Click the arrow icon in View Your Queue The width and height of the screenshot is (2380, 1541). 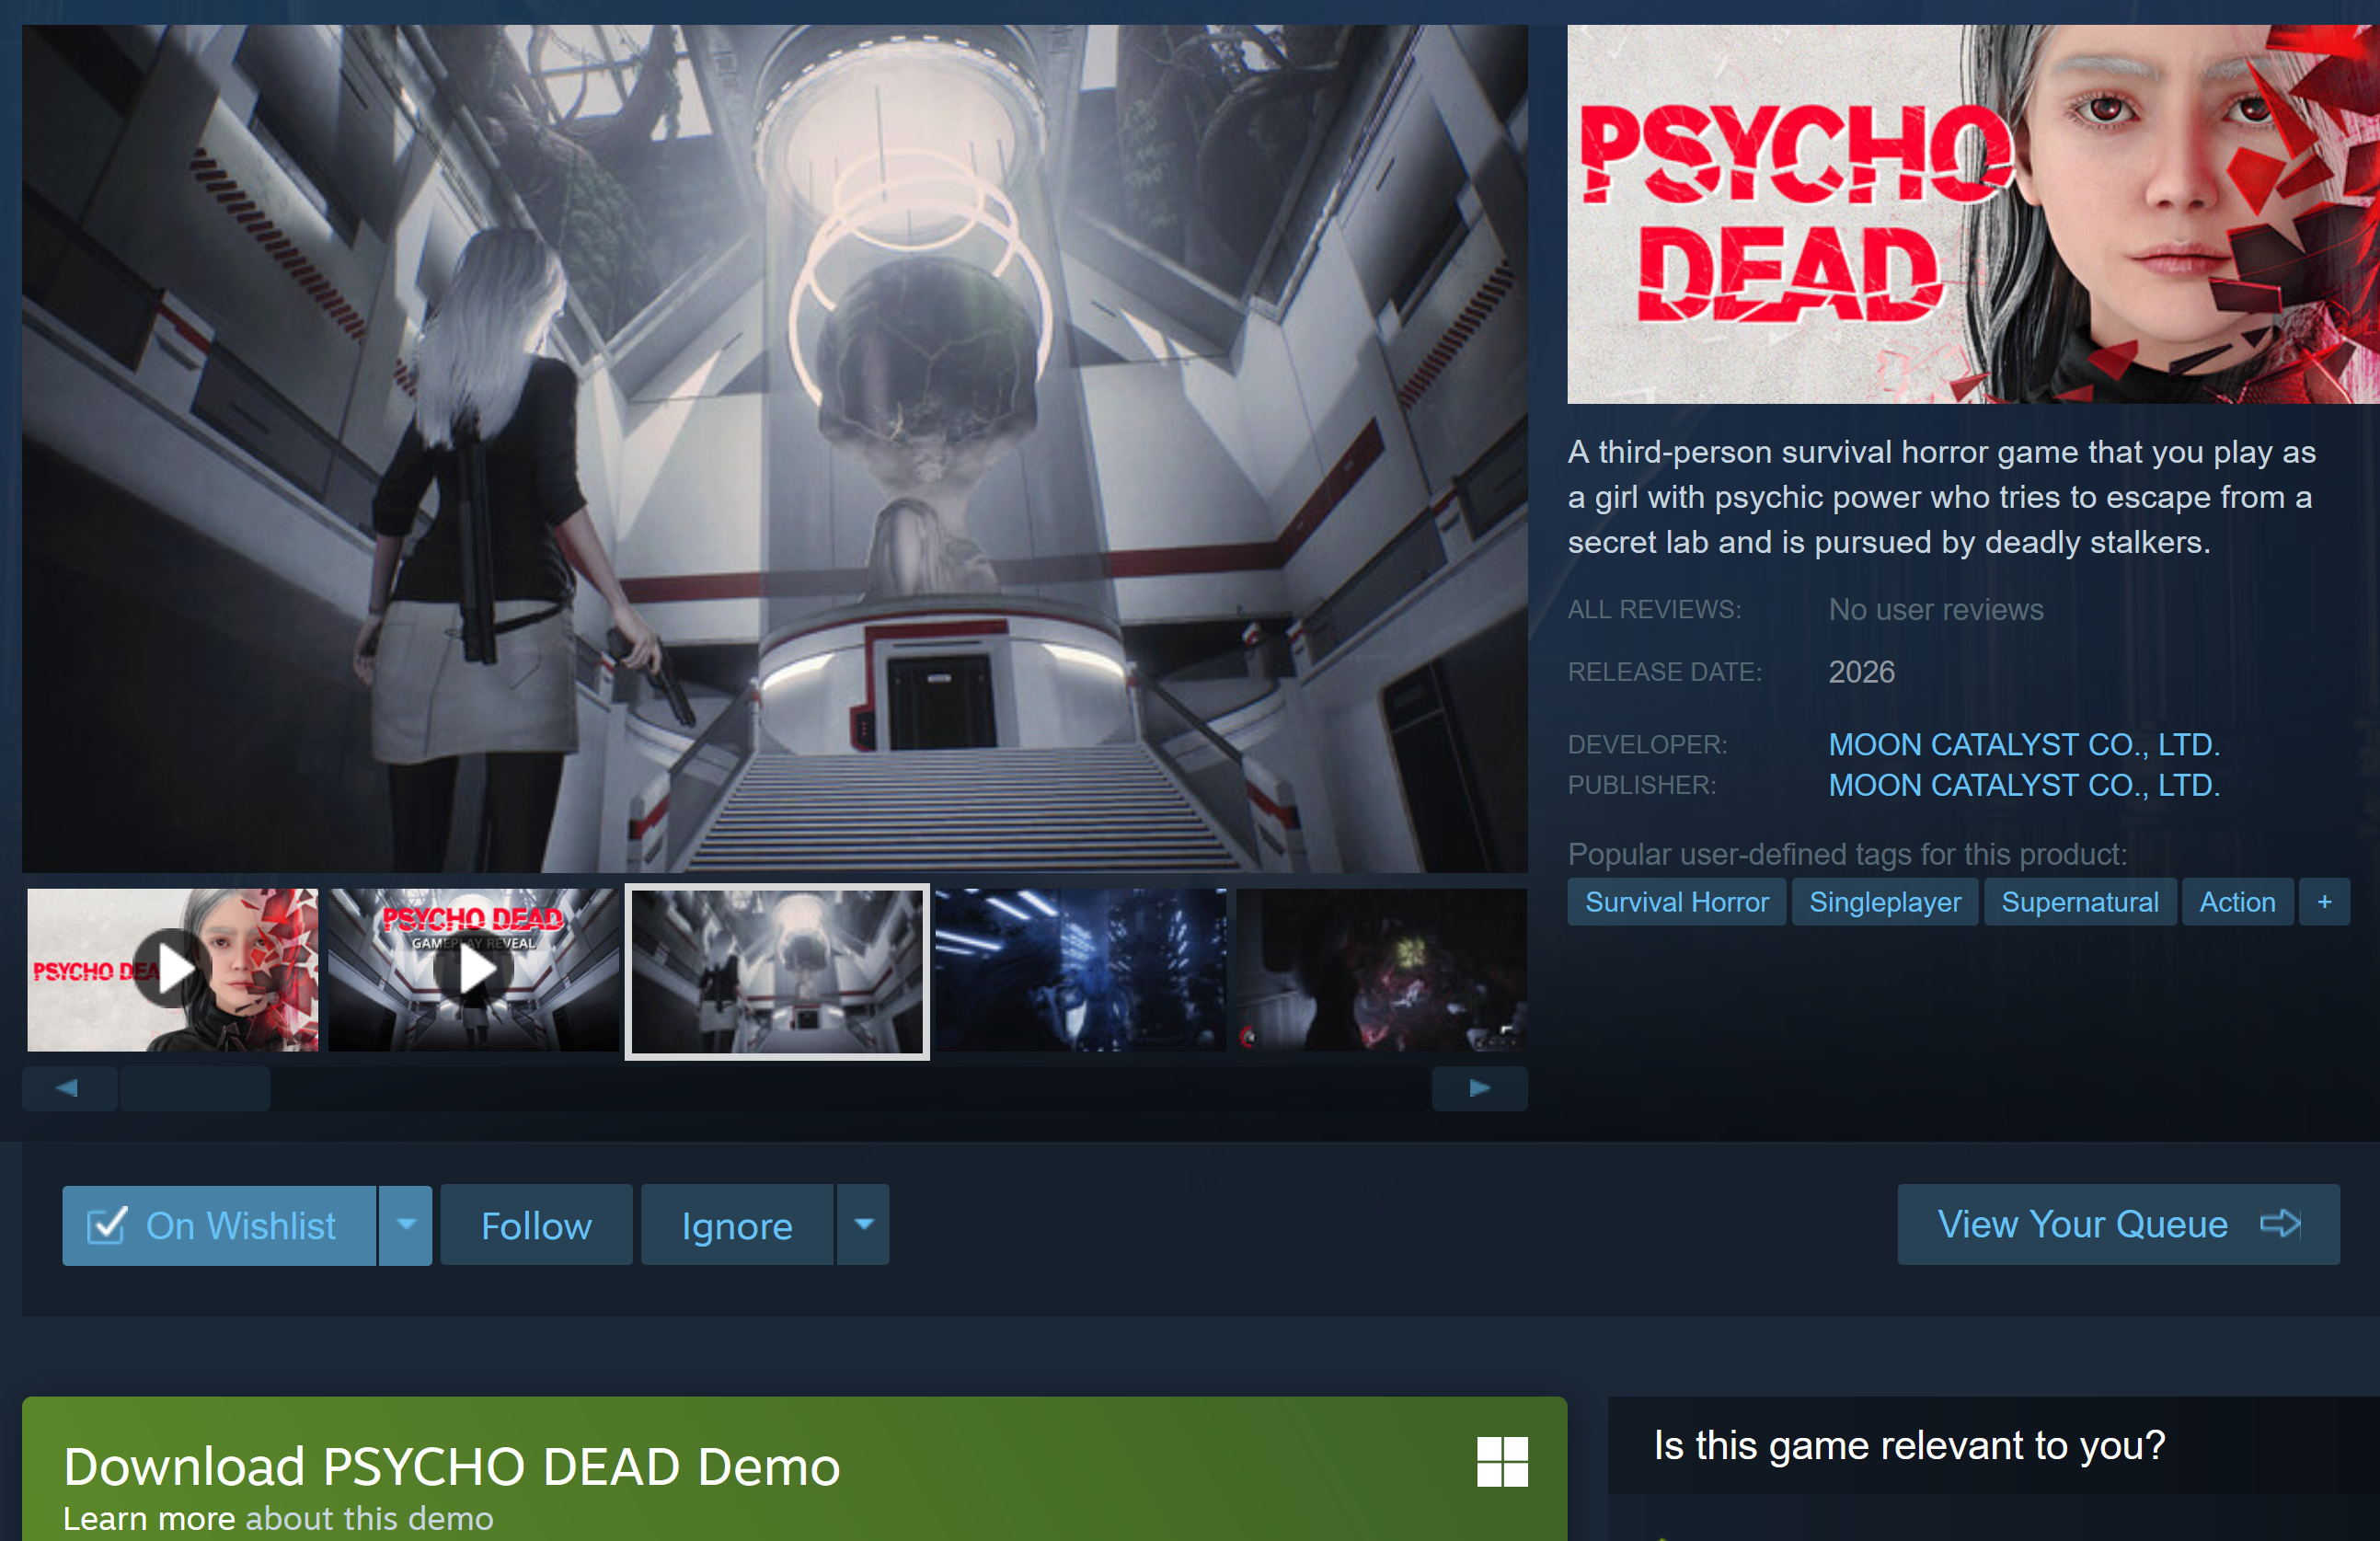tap(2280, 1224)
